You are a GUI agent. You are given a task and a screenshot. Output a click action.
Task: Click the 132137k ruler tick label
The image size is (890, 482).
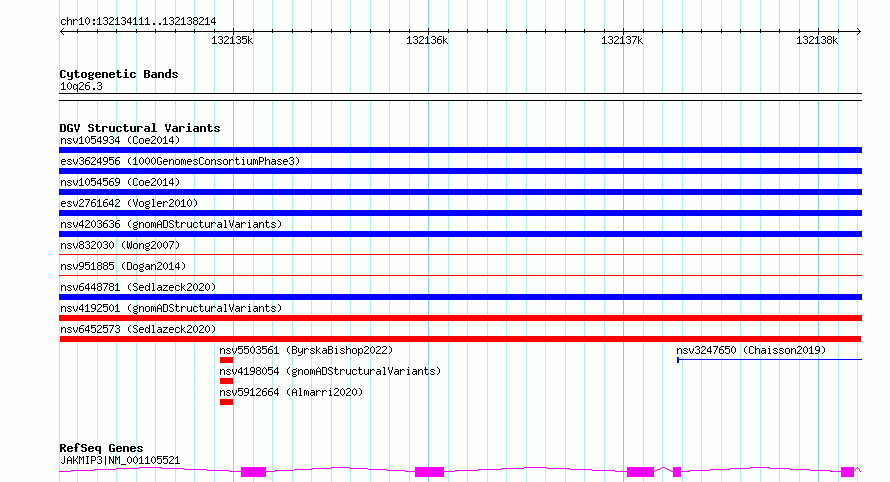pyautogui.click(x=622, y=40)
